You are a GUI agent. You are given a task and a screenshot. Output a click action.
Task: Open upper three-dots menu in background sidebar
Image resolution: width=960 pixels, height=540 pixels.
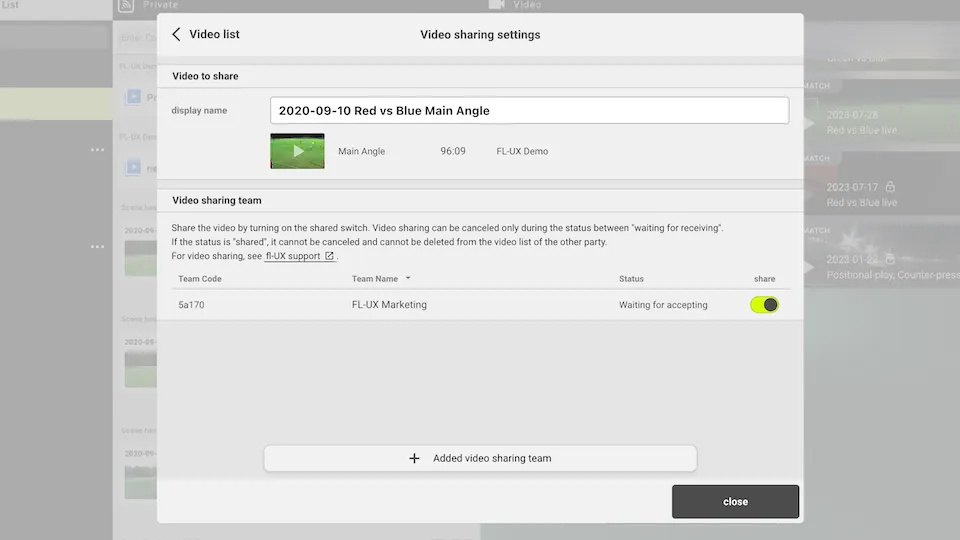point(97,149)
